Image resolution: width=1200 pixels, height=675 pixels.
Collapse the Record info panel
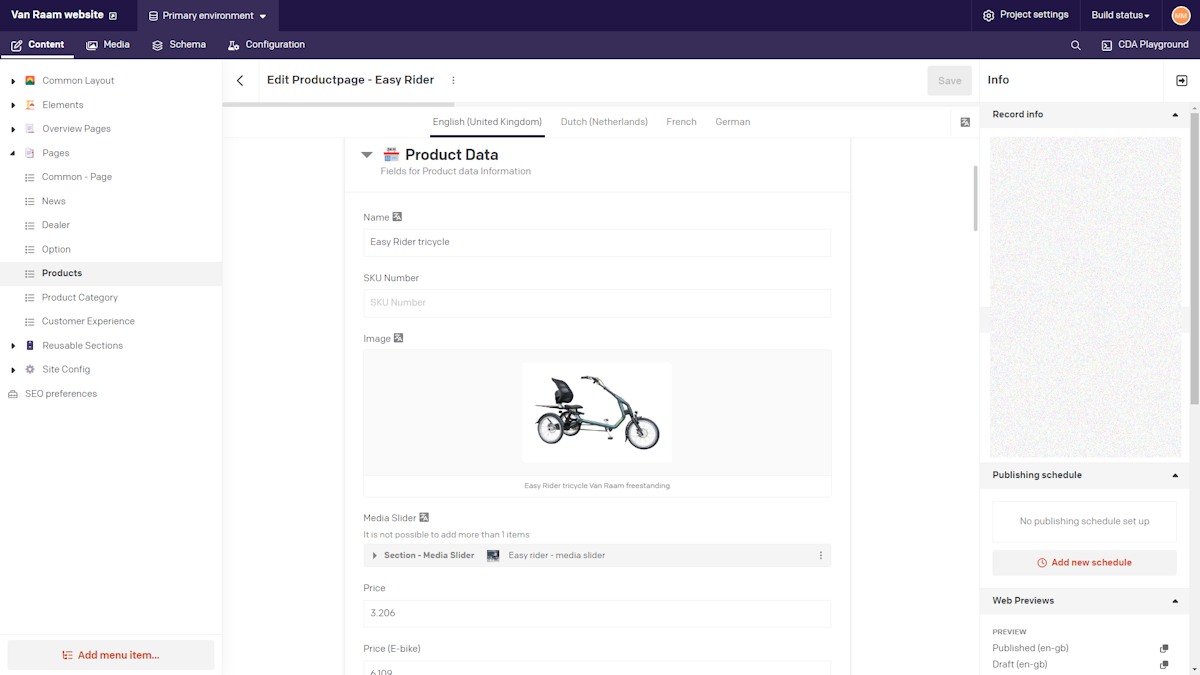[x=1175, y=115]
